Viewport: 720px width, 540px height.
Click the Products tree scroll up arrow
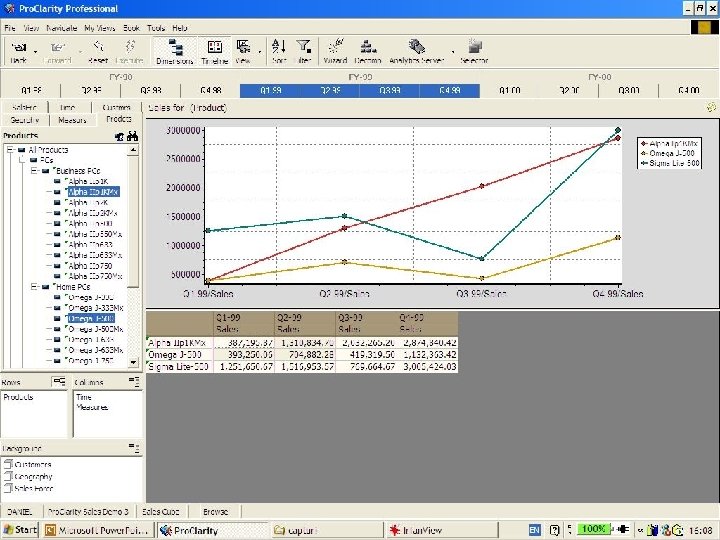[x=133, y=150]
